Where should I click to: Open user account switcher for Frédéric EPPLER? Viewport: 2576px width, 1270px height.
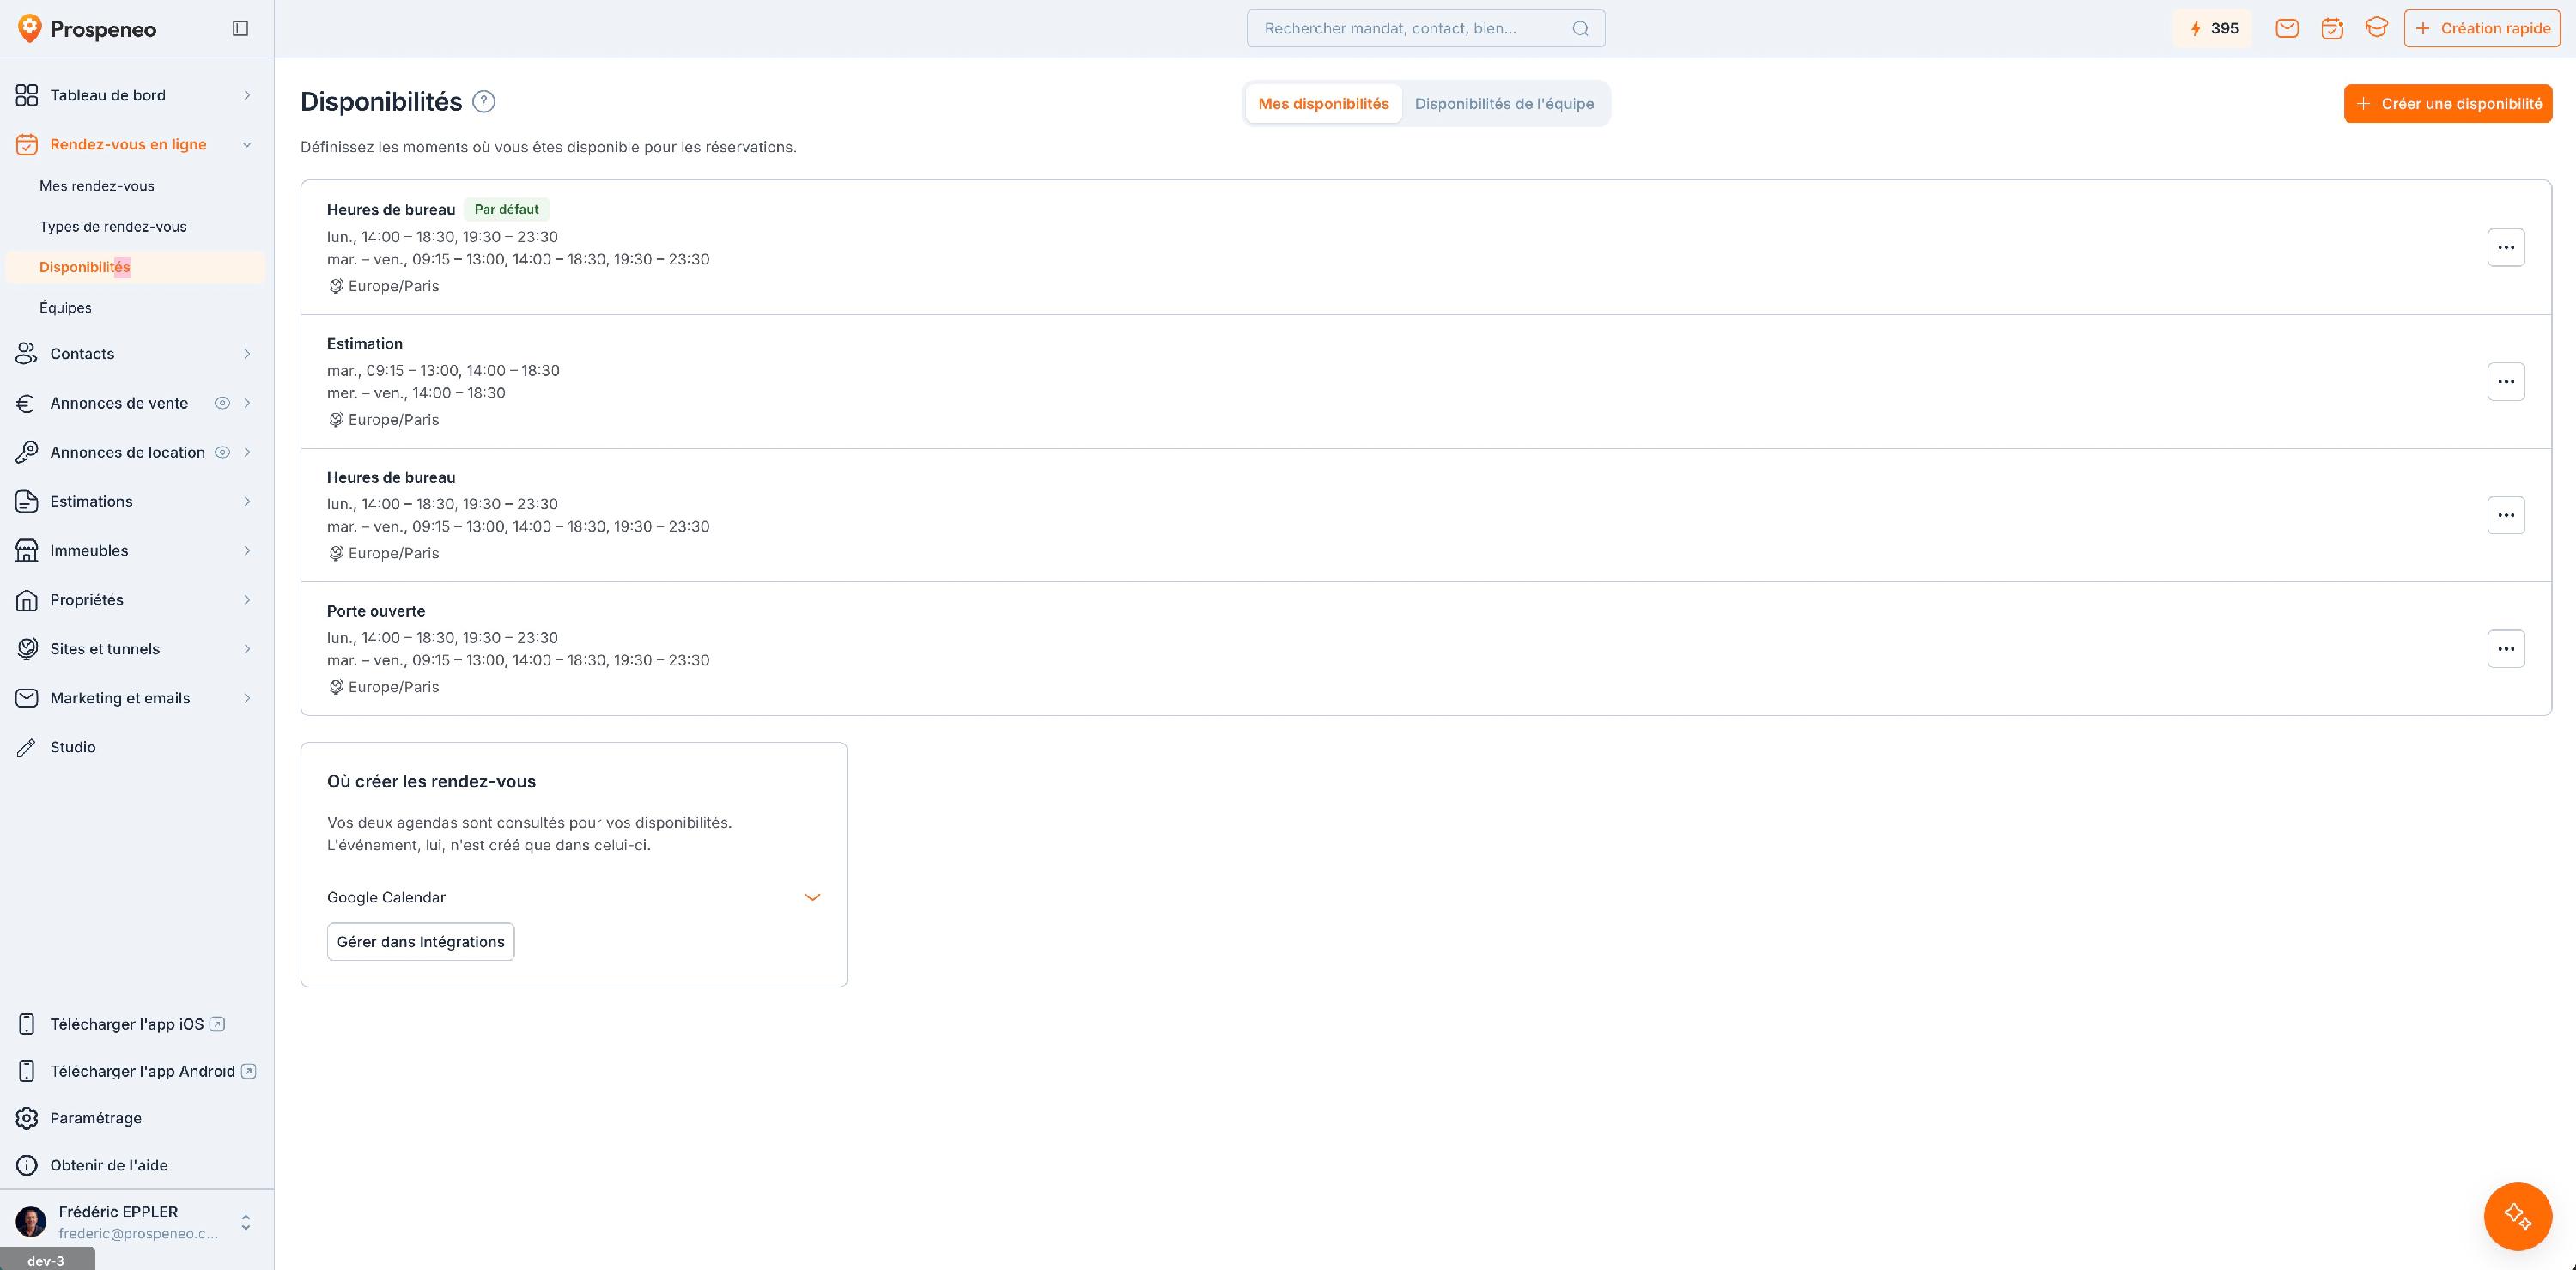coord(137,1222)
